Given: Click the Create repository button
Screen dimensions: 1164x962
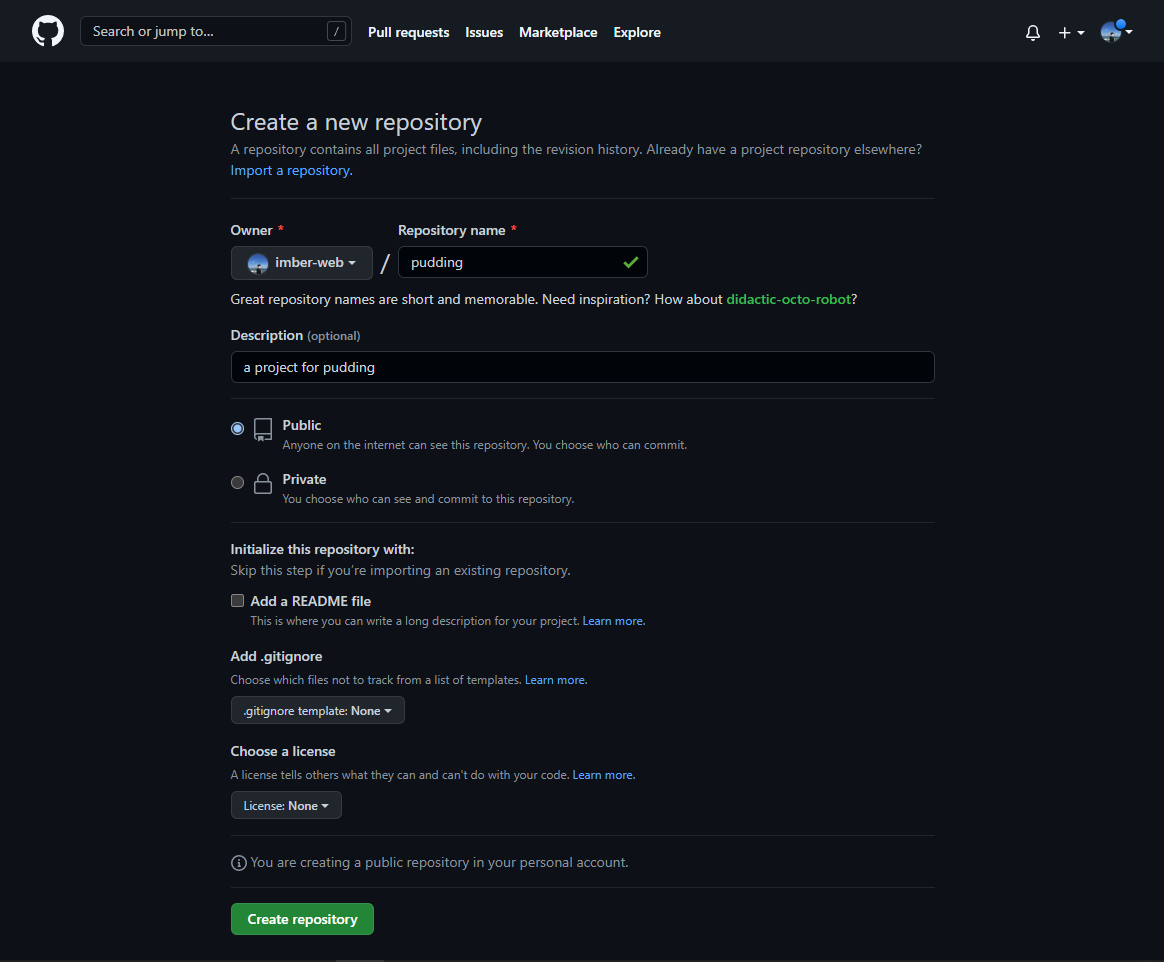Looking at the screenshot, I should (x=302, y=919).
